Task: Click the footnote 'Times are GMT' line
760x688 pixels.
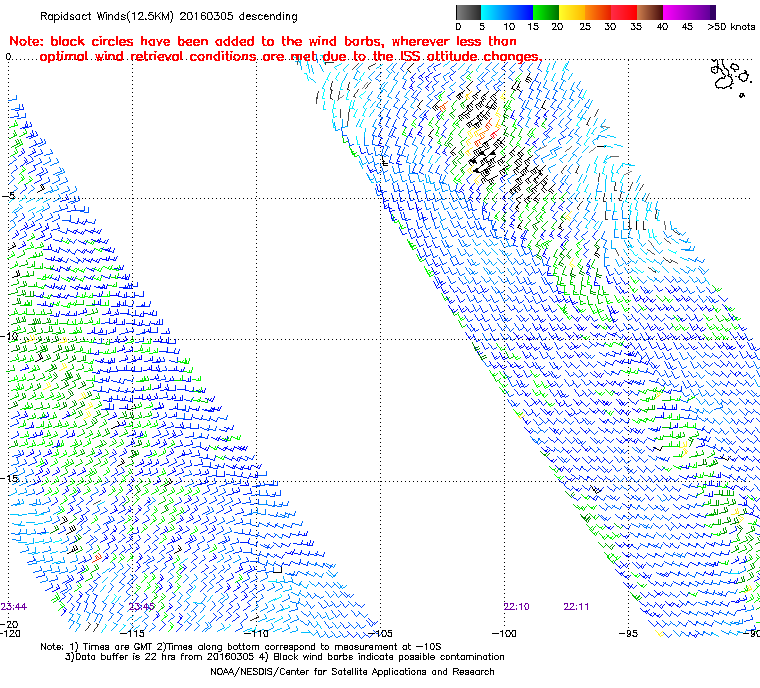Action: [x=241, y=647]
